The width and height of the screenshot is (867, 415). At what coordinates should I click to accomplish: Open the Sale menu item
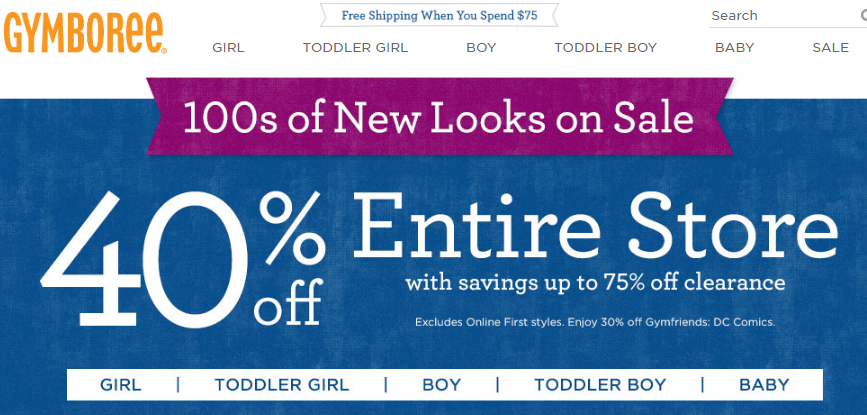[830, 48]
